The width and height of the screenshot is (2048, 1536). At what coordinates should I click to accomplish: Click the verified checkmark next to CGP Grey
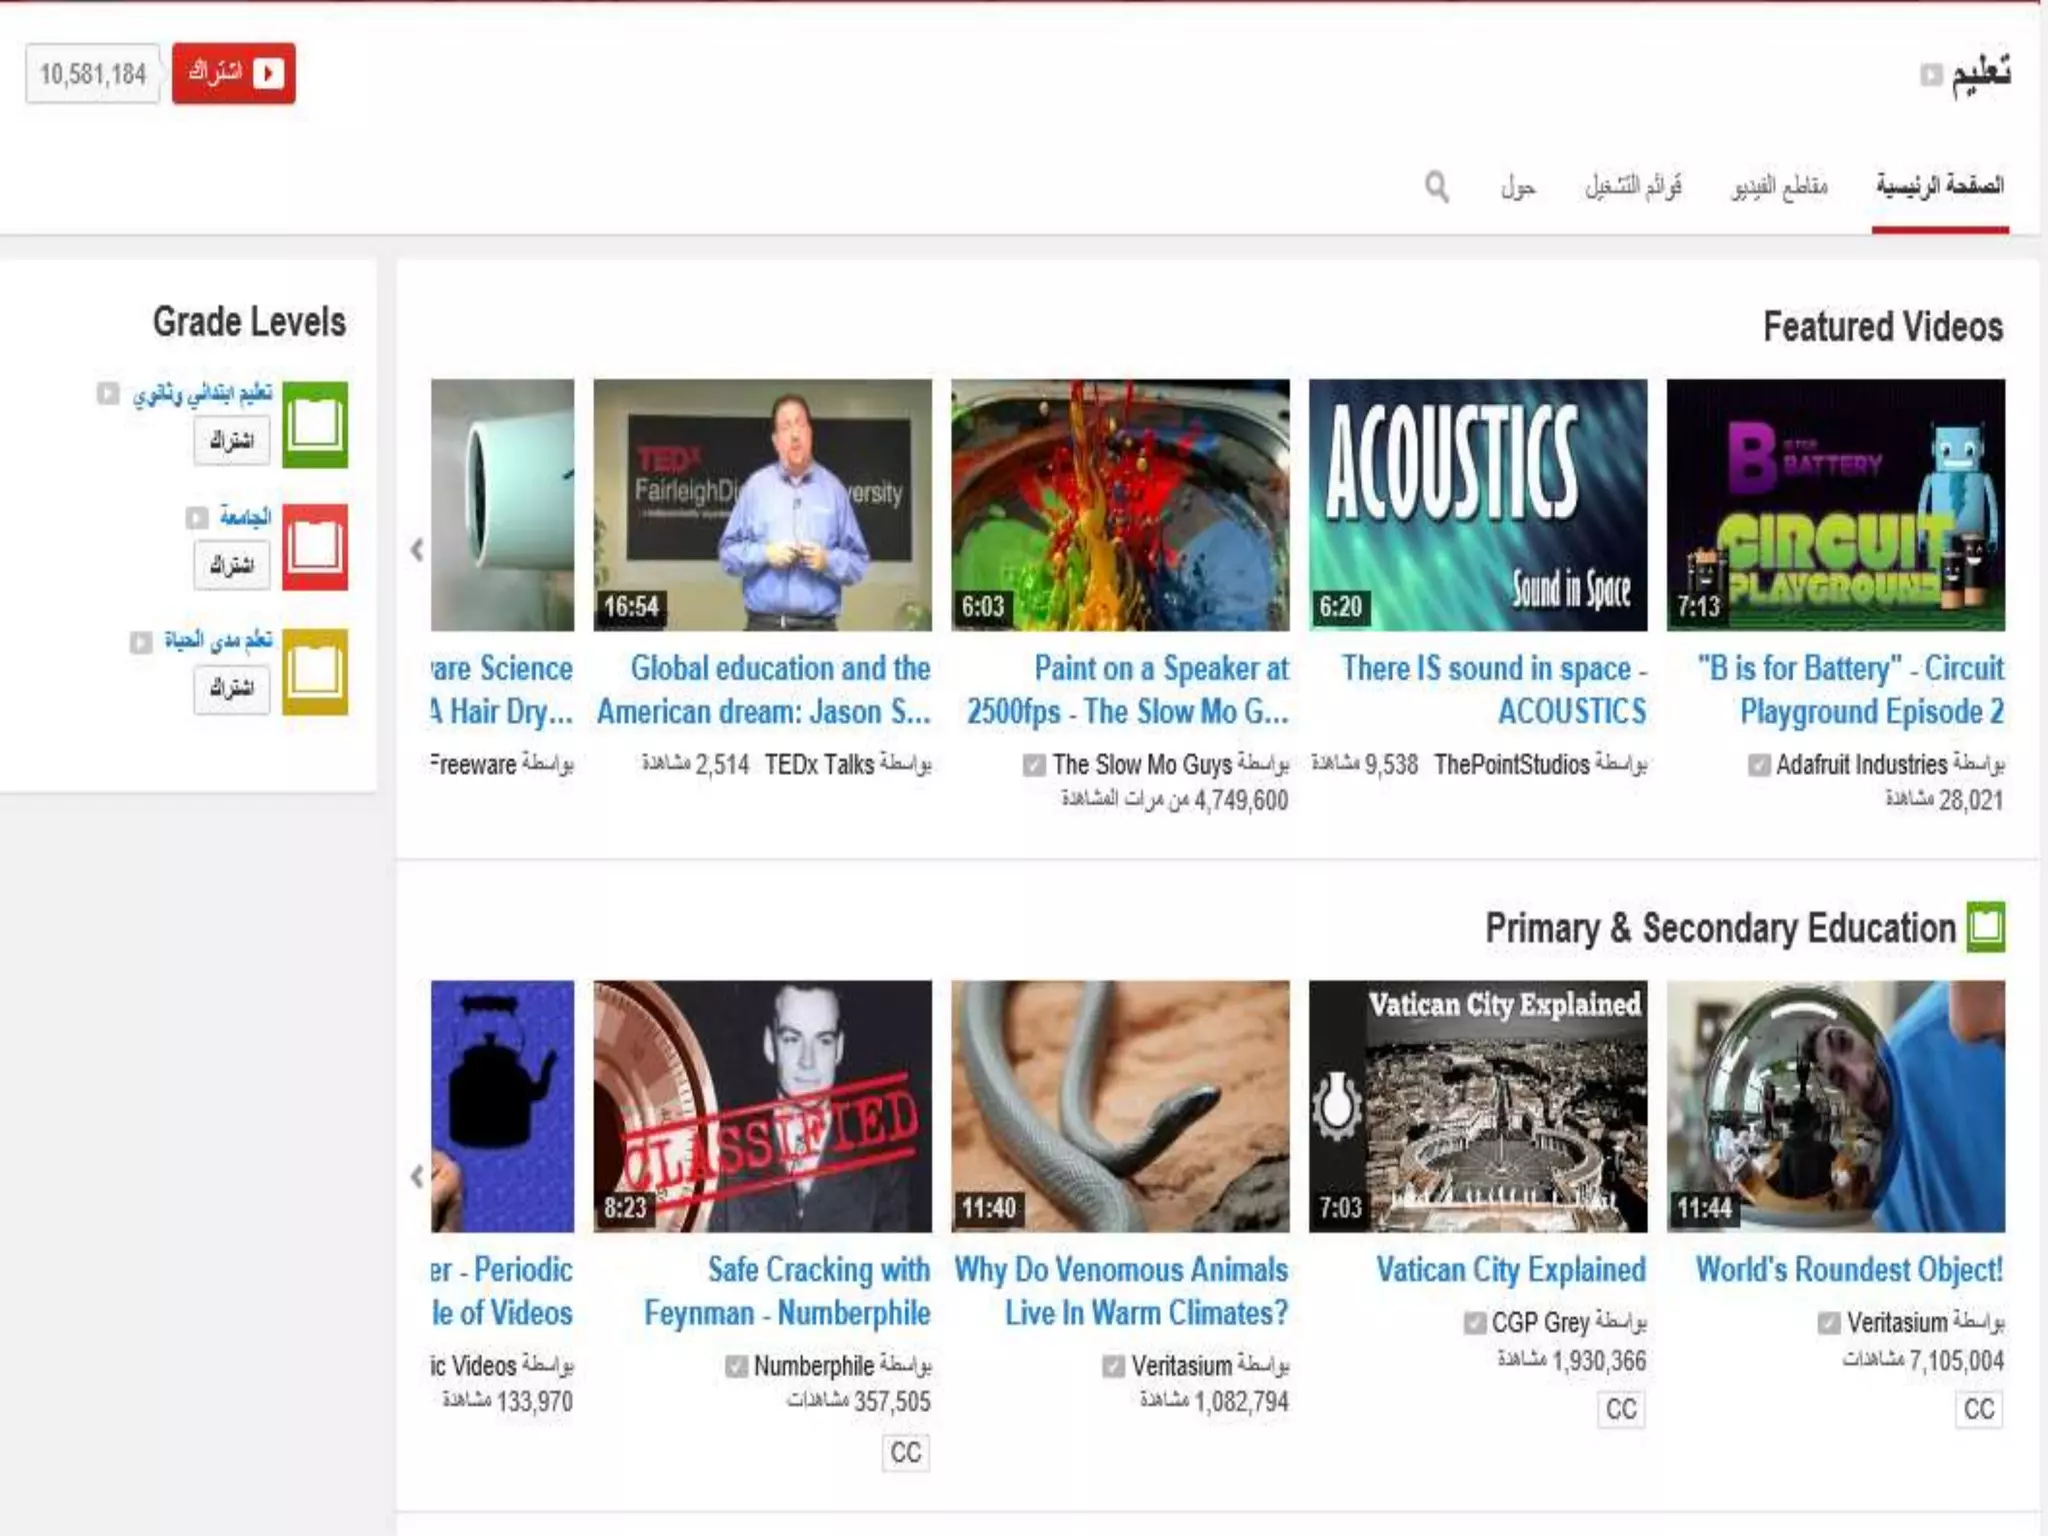(1474, 1323)
